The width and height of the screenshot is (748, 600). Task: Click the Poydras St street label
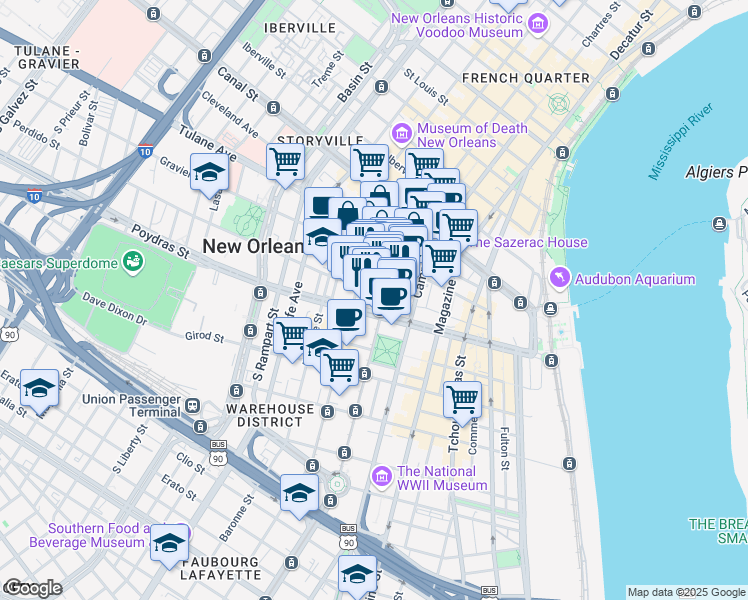pyautogui.click(x=161, y=242)
